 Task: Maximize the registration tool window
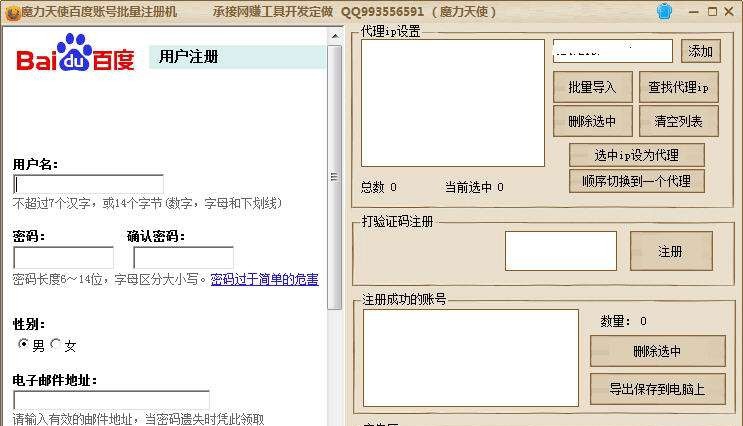coord(712,12)
